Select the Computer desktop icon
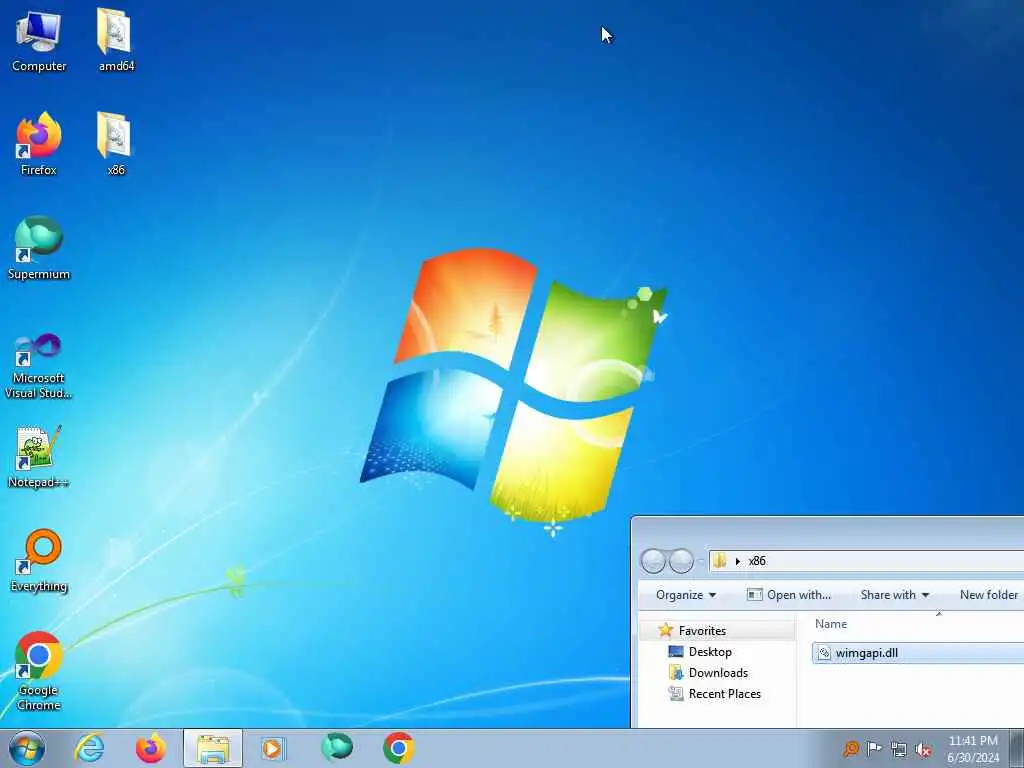The width and height of the screenshot is (1024, 768). (39, 40)
